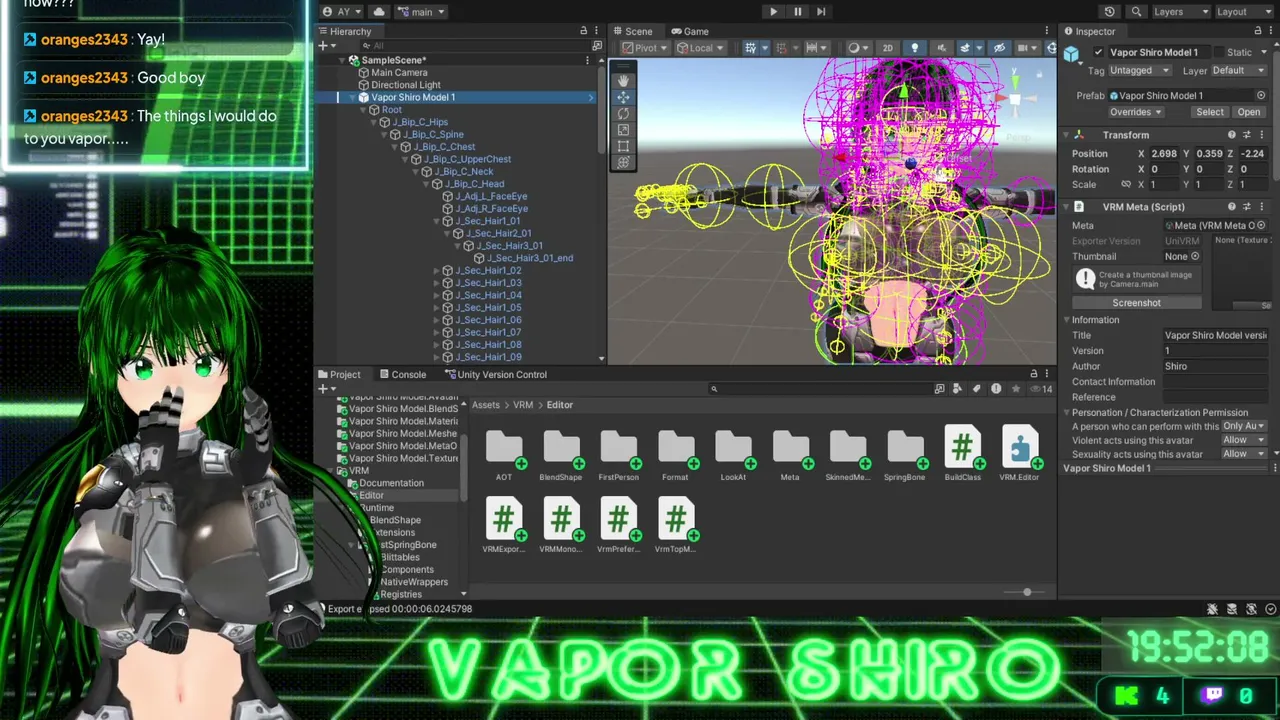Select the SpringBone folder in Project

point(905,456)
